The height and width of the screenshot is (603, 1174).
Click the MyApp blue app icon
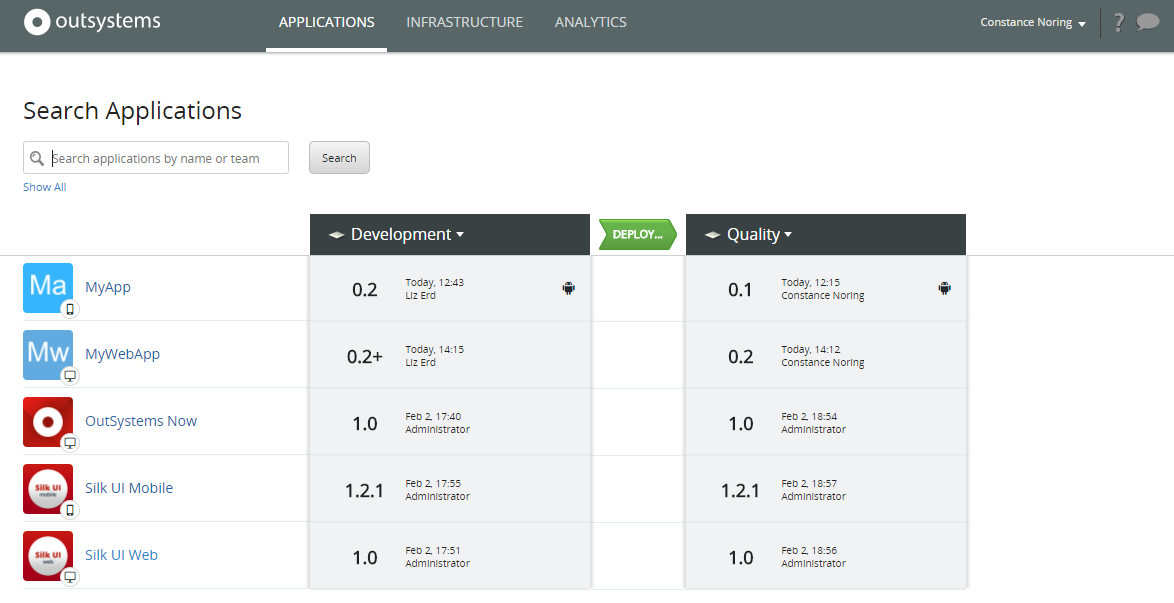[x=48, y=287]
